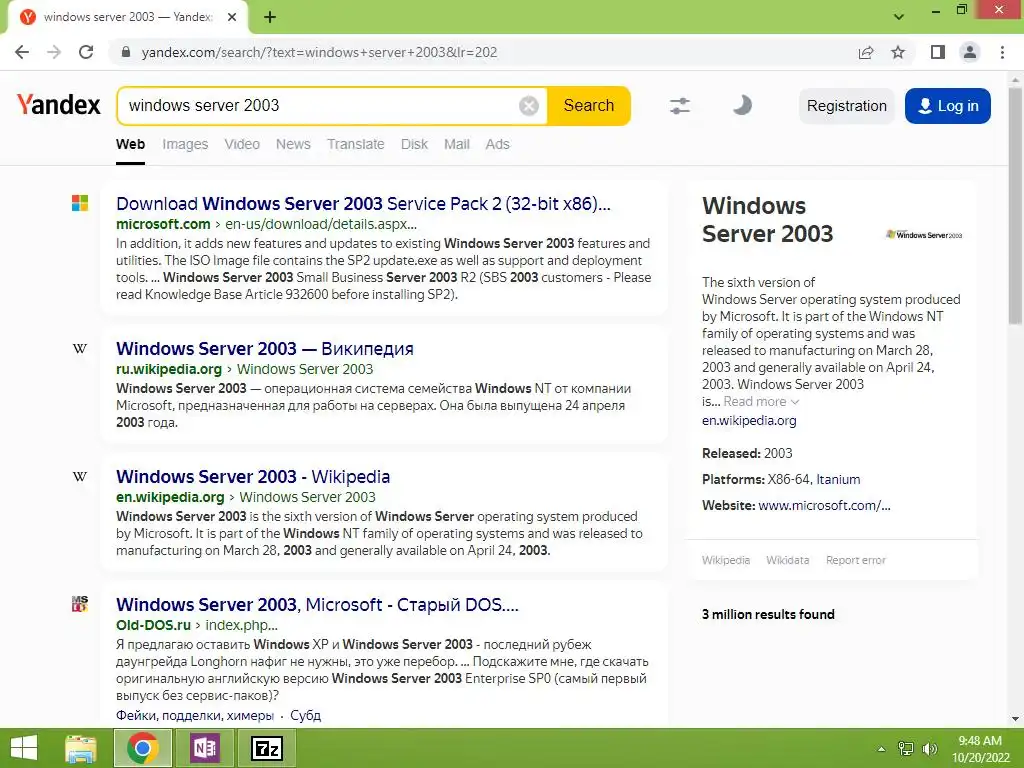Click the Registration button
The width and height of the screenshot is (1024, 768).
tap(846, 106)
